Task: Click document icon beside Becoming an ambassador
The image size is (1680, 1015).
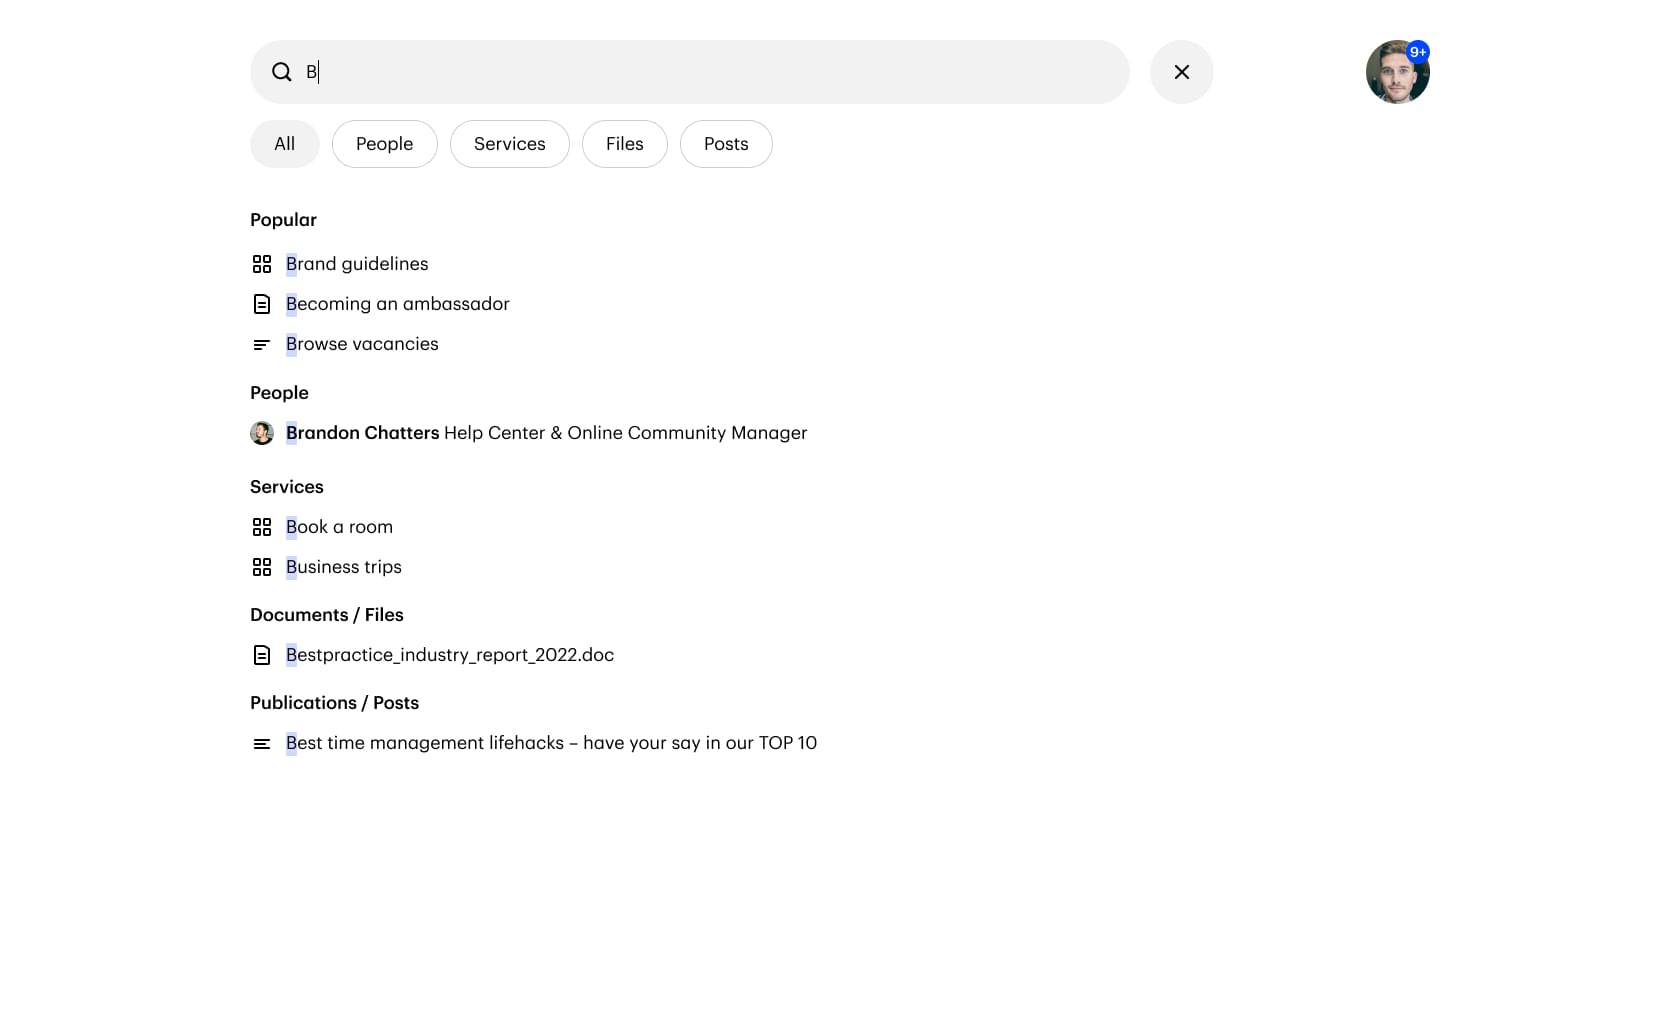Action: (x=262, y=304)
